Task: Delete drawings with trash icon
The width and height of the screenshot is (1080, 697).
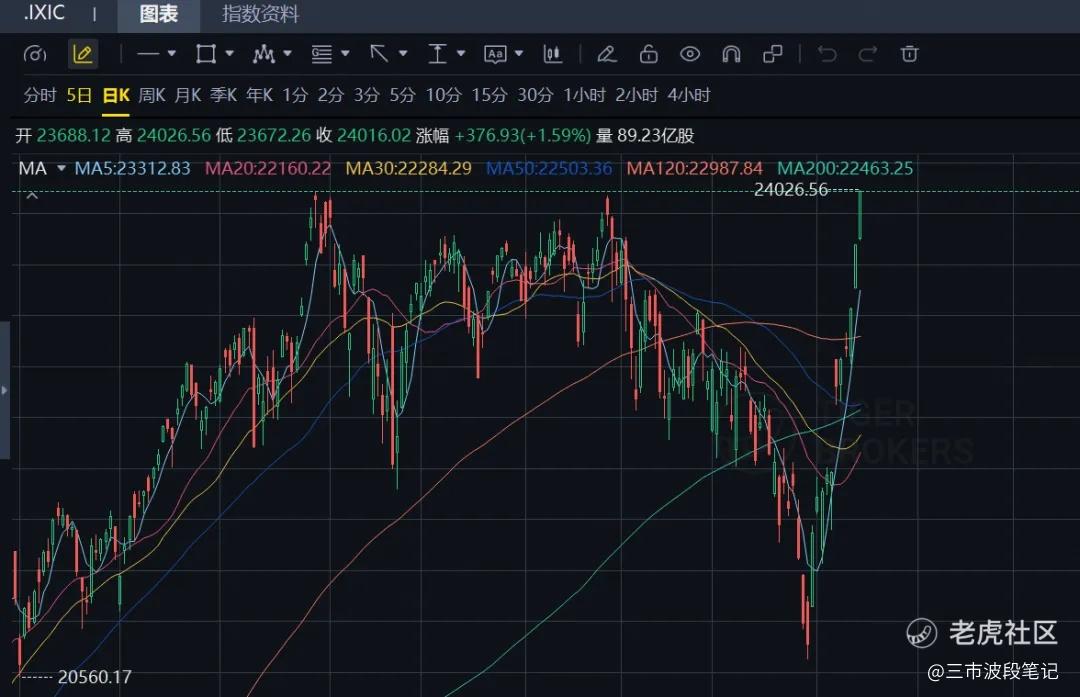Action: coord(909,54)
